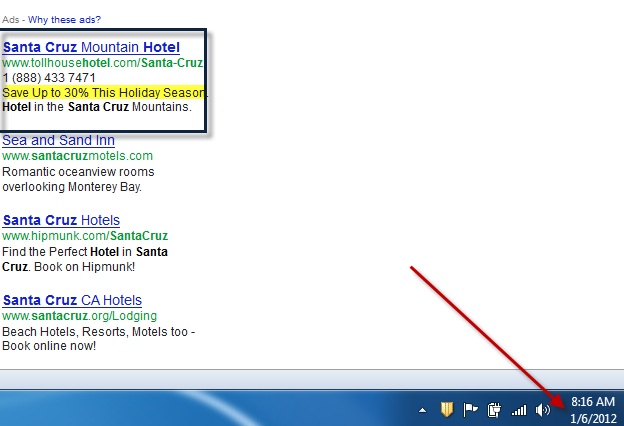Open the volume speaker icon
Screen dimensions: 624x426
[x=543, y=410]
